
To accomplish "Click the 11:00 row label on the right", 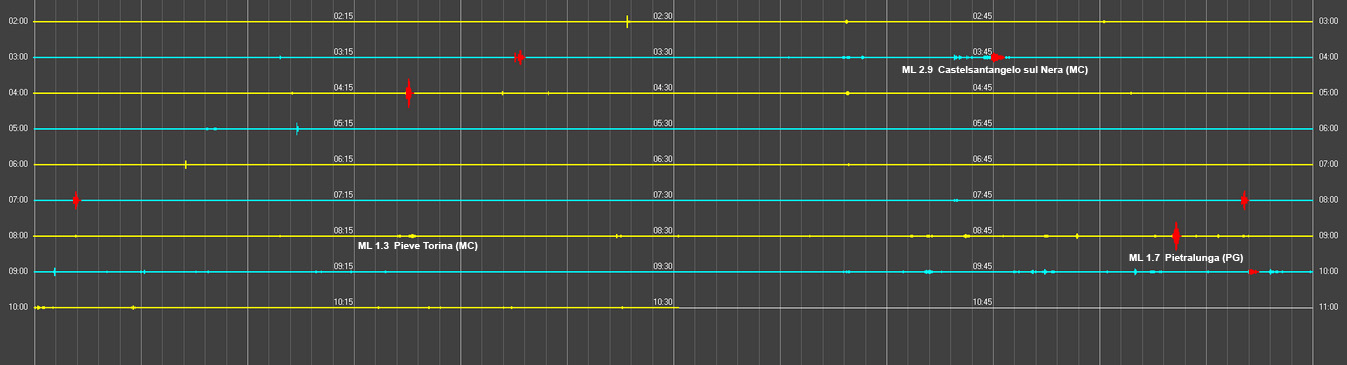I will click(1329, 307).
